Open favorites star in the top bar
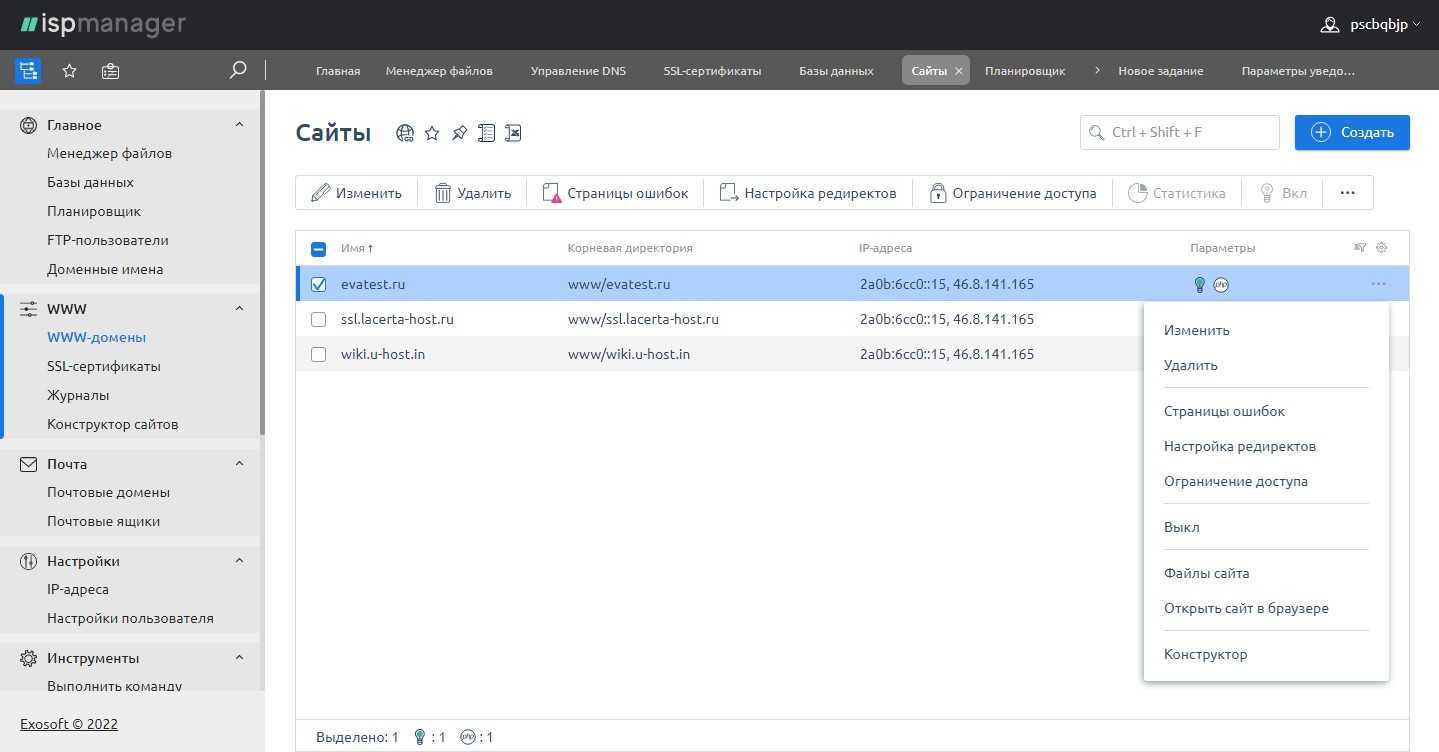The image size is (1439, 752). pyautogui.click(x=69, y=70)
